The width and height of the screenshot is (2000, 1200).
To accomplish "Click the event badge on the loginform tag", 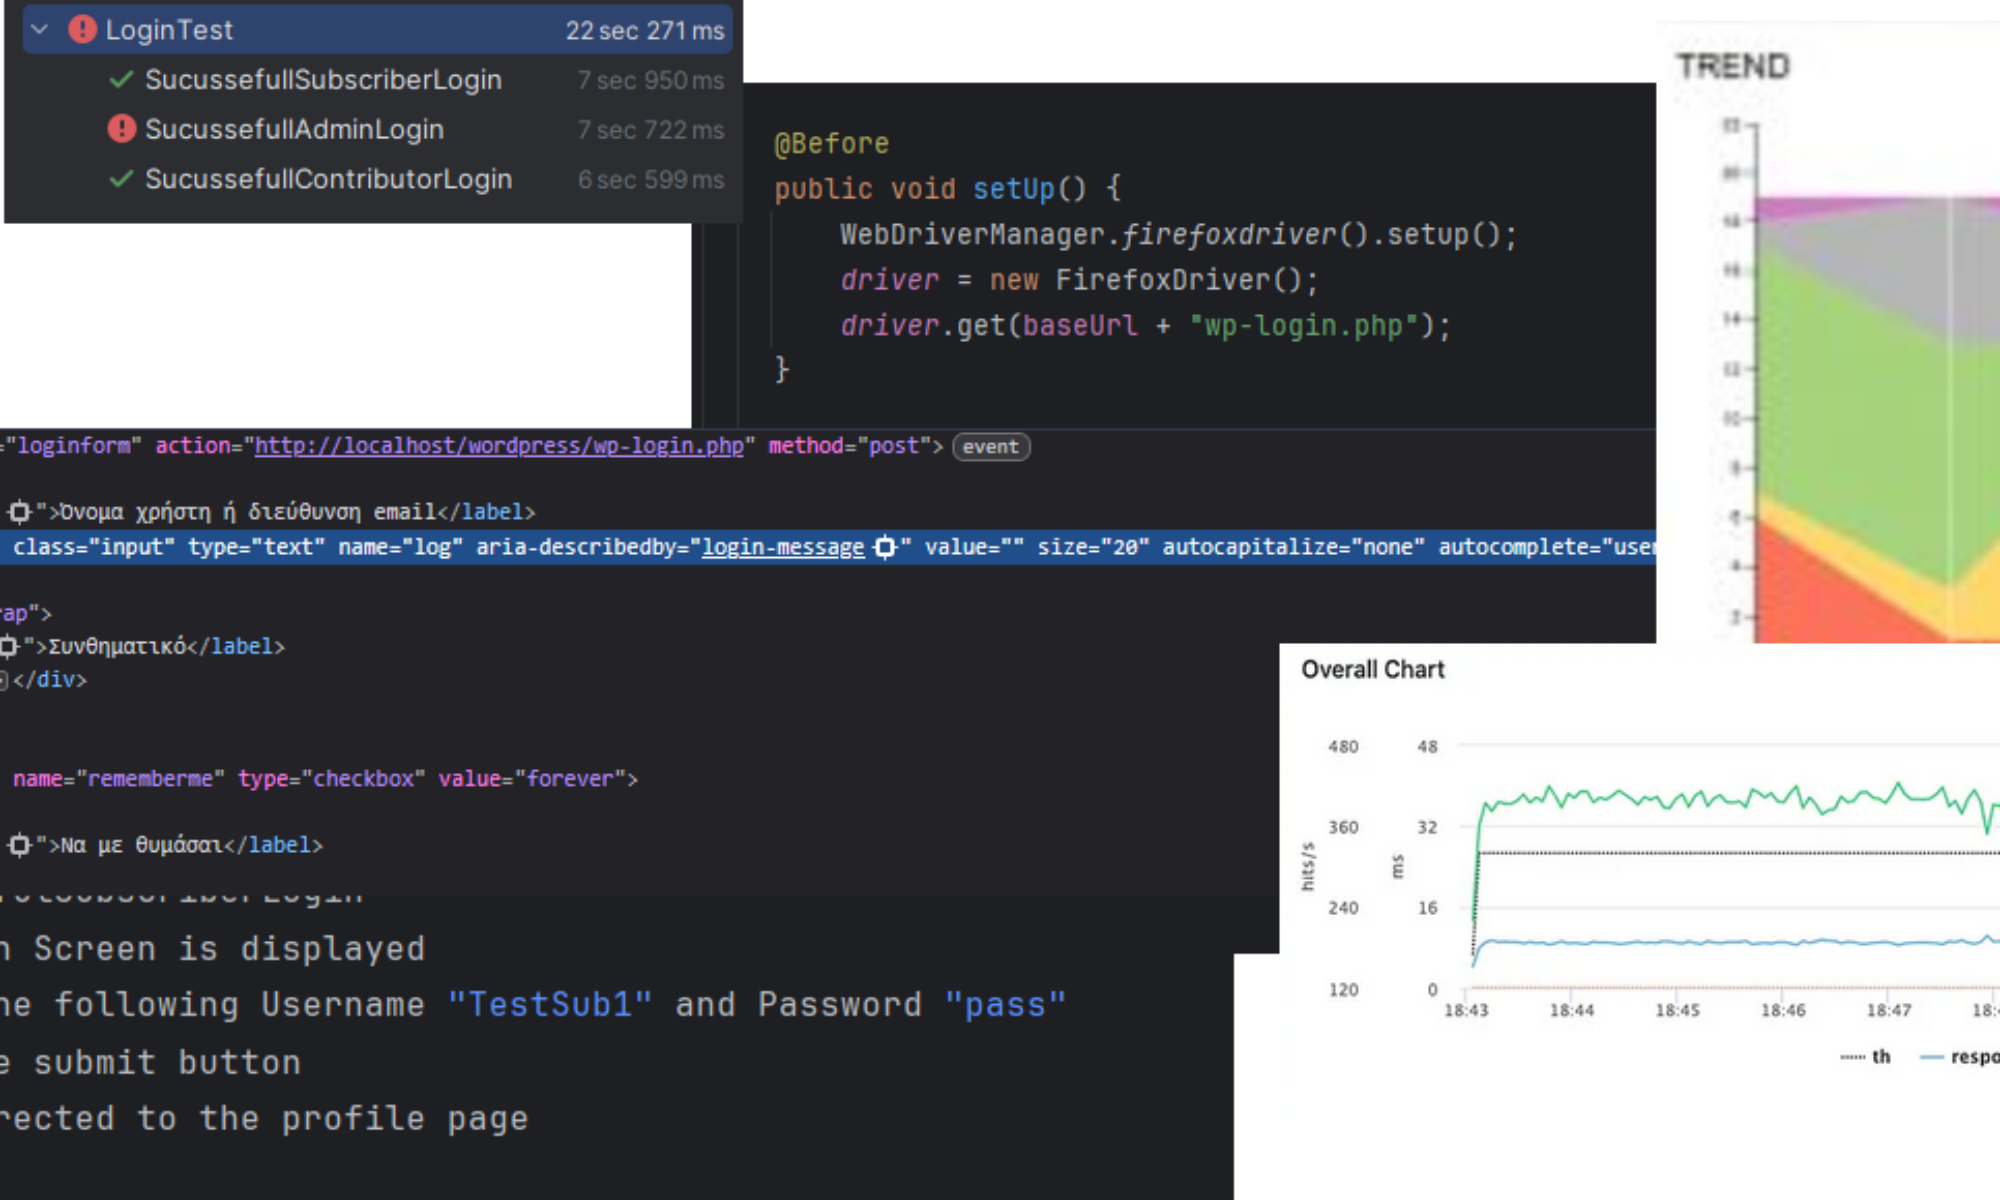I will pyautogui.click(x=990, y=447).
